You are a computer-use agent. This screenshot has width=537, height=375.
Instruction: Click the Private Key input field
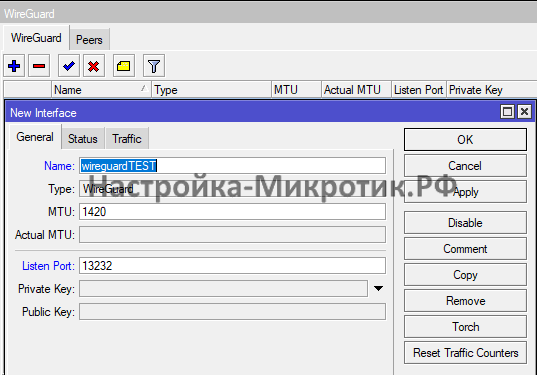pos(223,289)
